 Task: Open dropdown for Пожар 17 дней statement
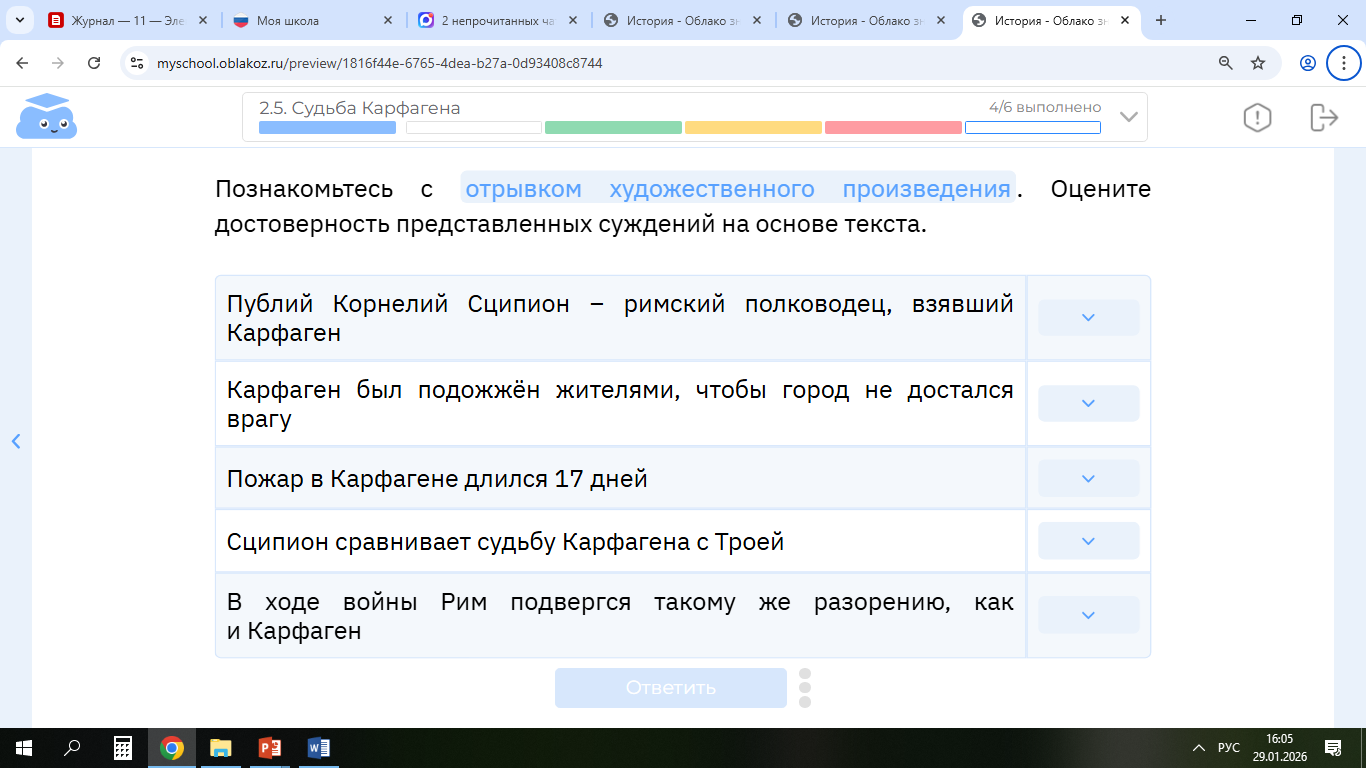click(1089, 478)
